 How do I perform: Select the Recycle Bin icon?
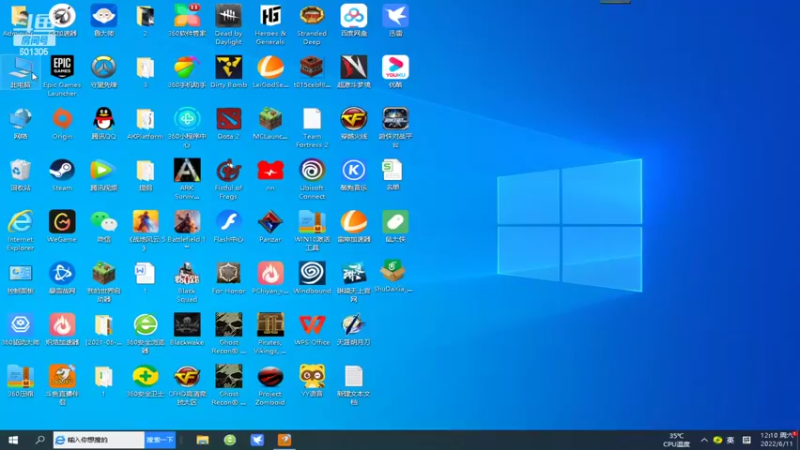click(20, 170)
